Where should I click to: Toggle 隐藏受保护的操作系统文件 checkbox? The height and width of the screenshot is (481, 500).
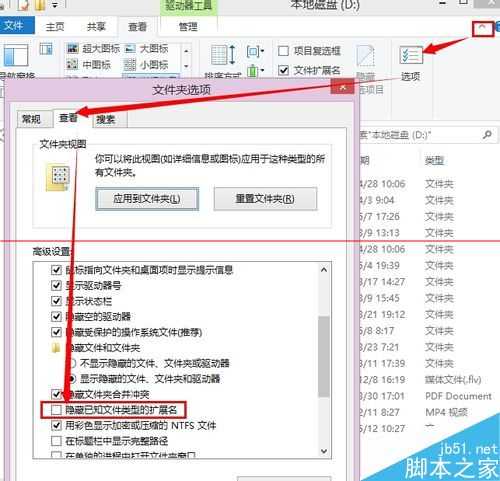56,332
